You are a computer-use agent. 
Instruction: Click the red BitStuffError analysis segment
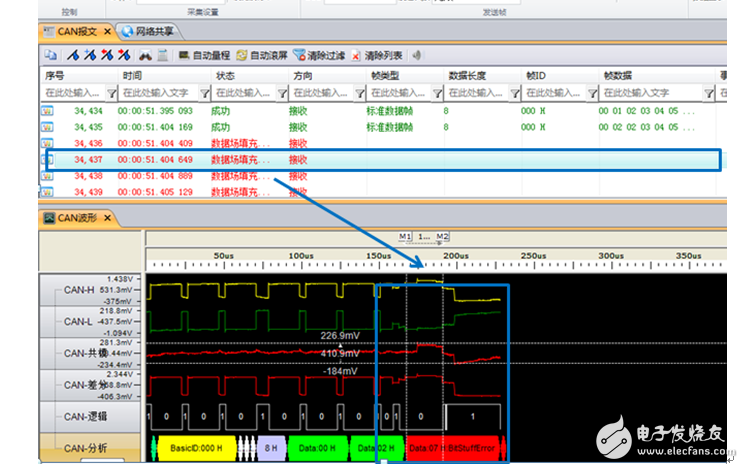coord(453,448)
